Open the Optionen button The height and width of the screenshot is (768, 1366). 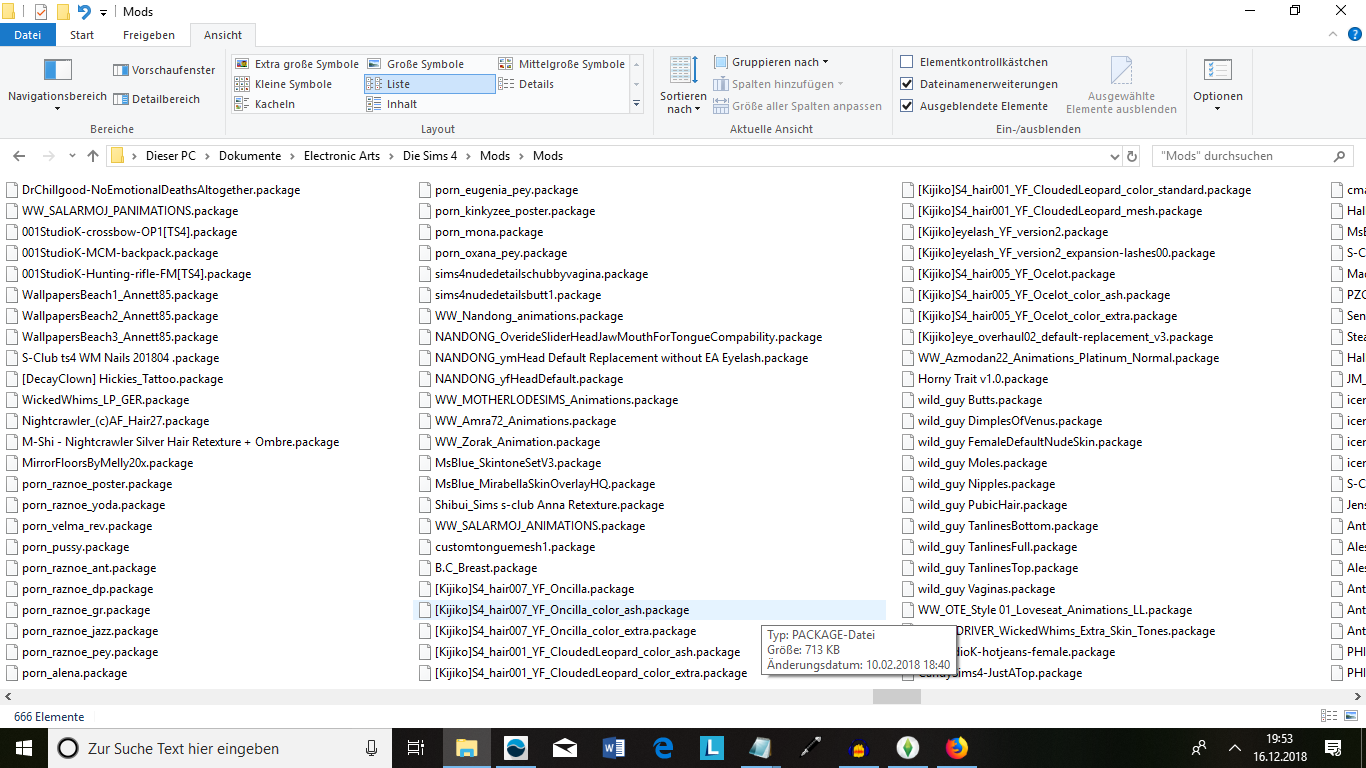(1217, 84)
